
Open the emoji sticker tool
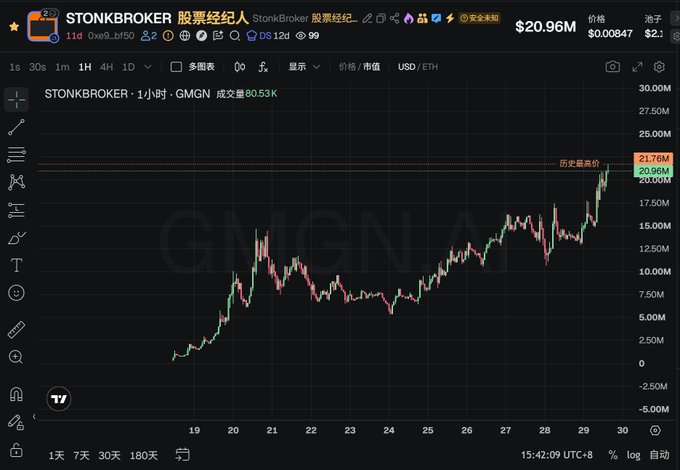[16, 293]
